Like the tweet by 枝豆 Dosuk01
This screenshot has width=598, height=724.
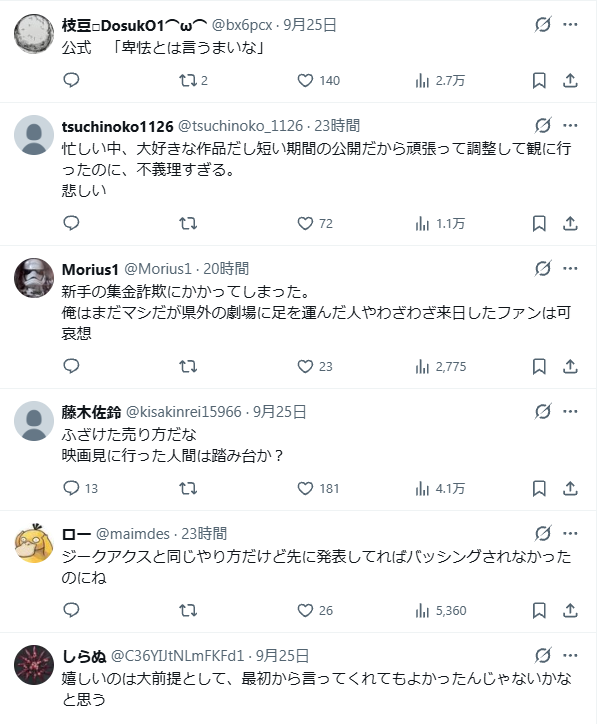coord(318,81)
